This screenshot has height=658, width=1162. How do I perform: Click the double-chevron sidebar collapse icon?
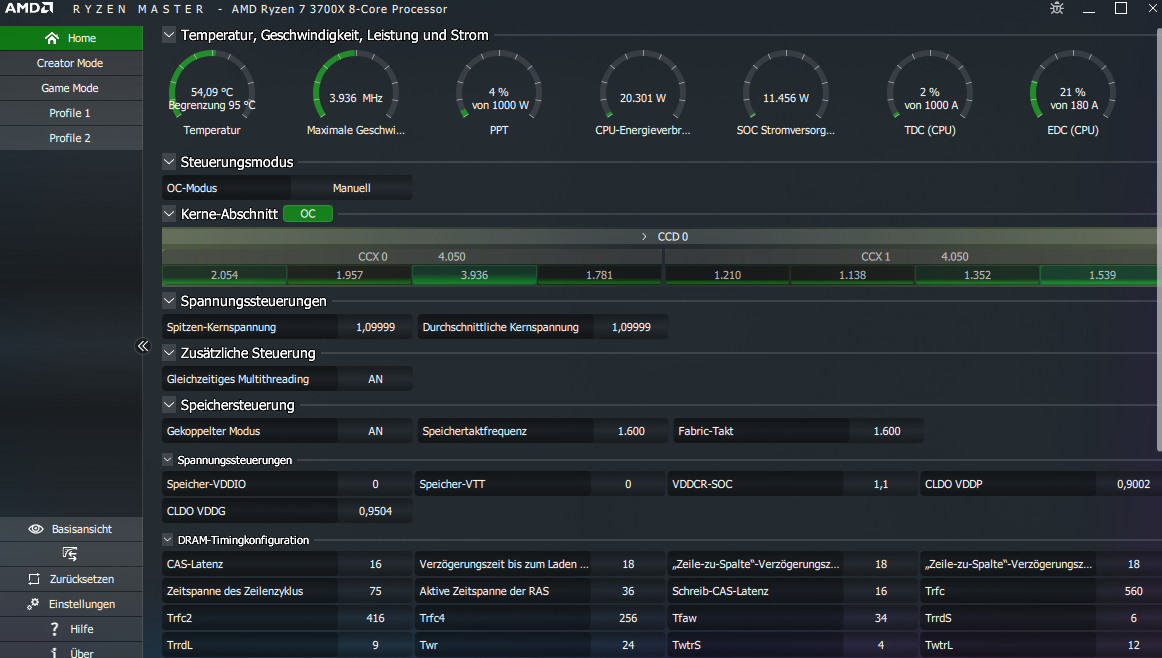tap(143, 346)
